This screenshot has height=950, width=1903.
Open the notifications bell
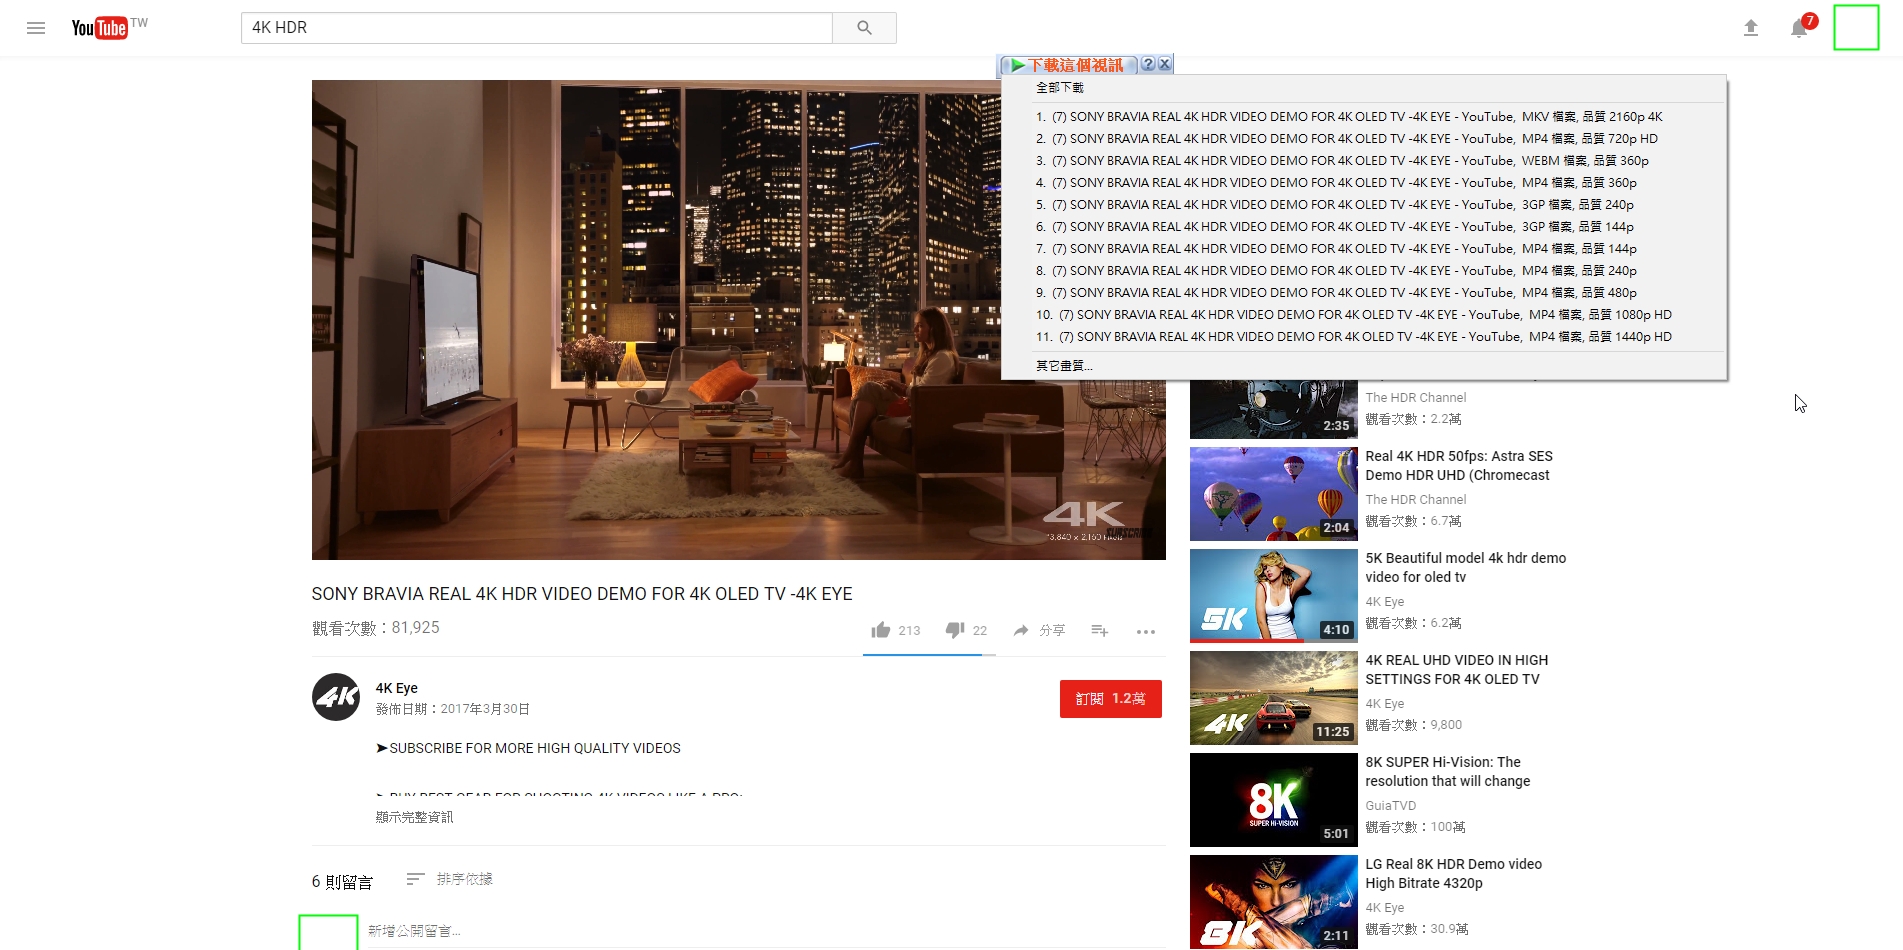(x=1799, y=28)
